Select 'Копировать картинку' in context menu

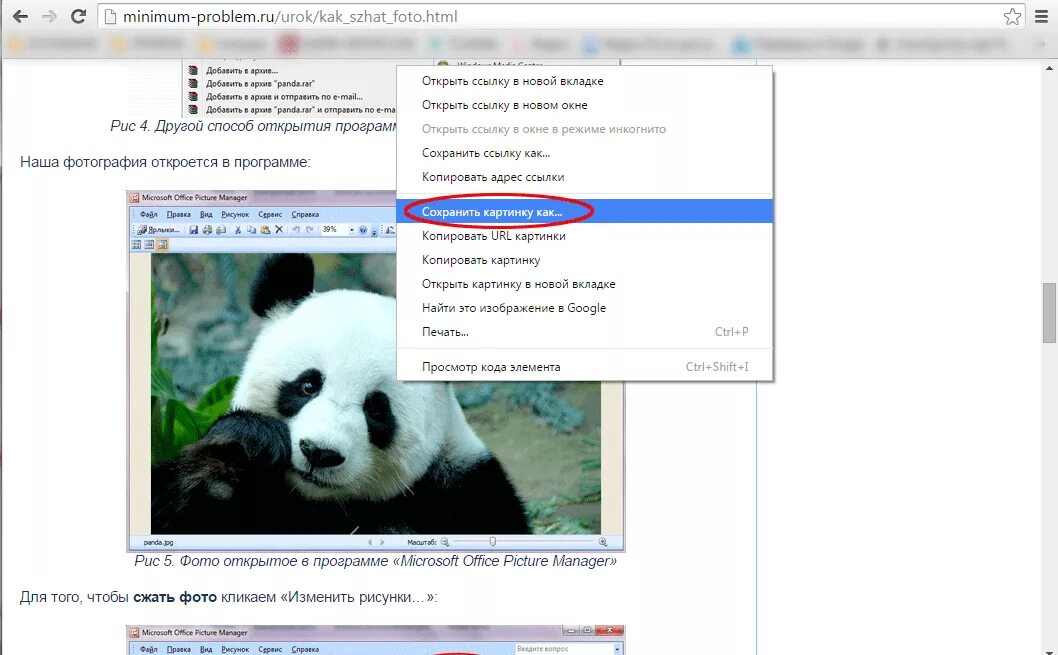pos(584,260)
